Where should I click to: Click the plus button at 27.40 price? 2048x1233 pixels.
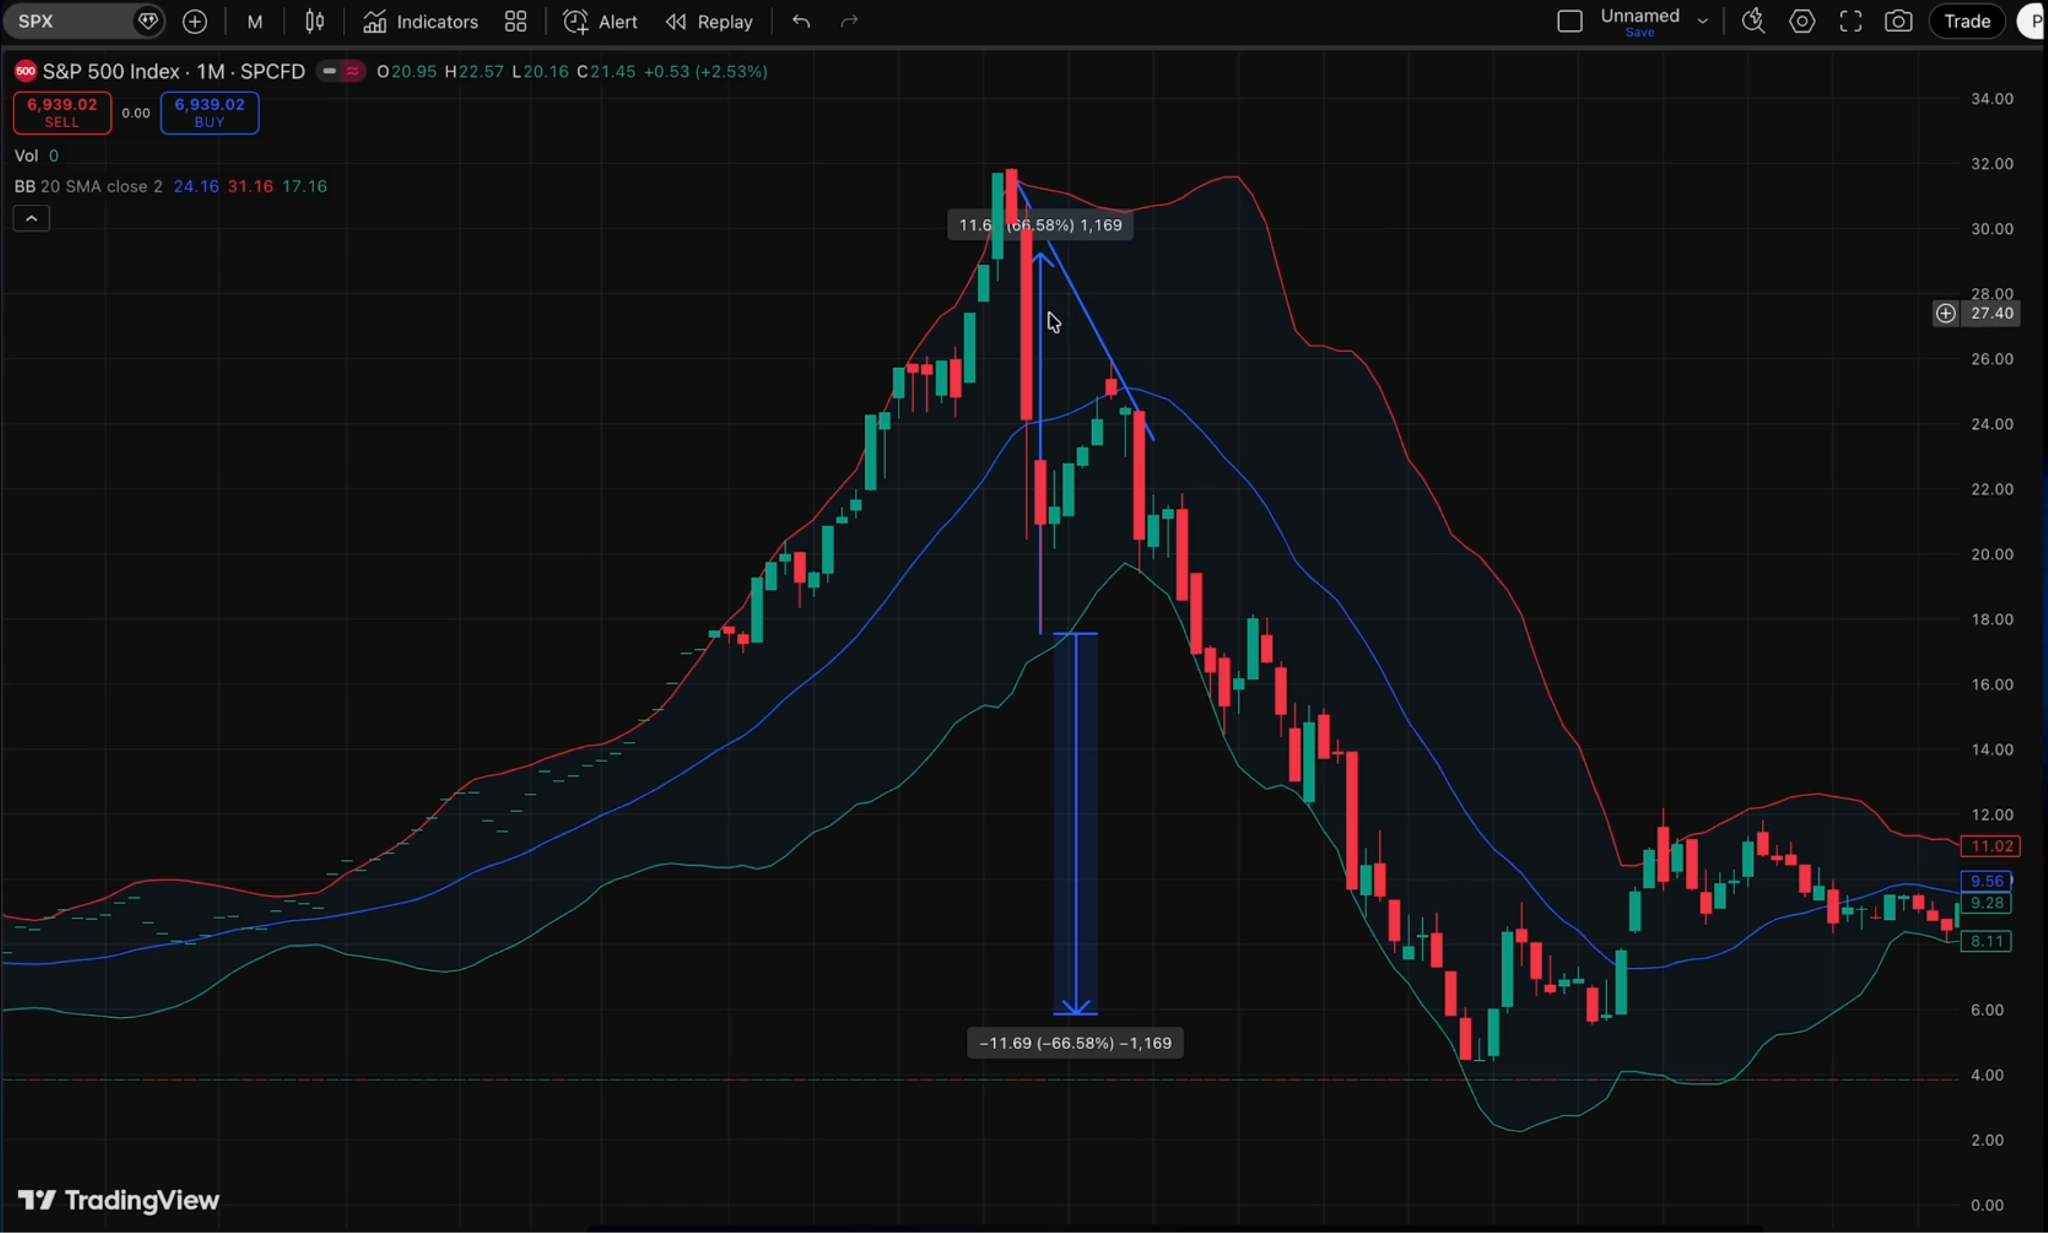point(1945,314)
